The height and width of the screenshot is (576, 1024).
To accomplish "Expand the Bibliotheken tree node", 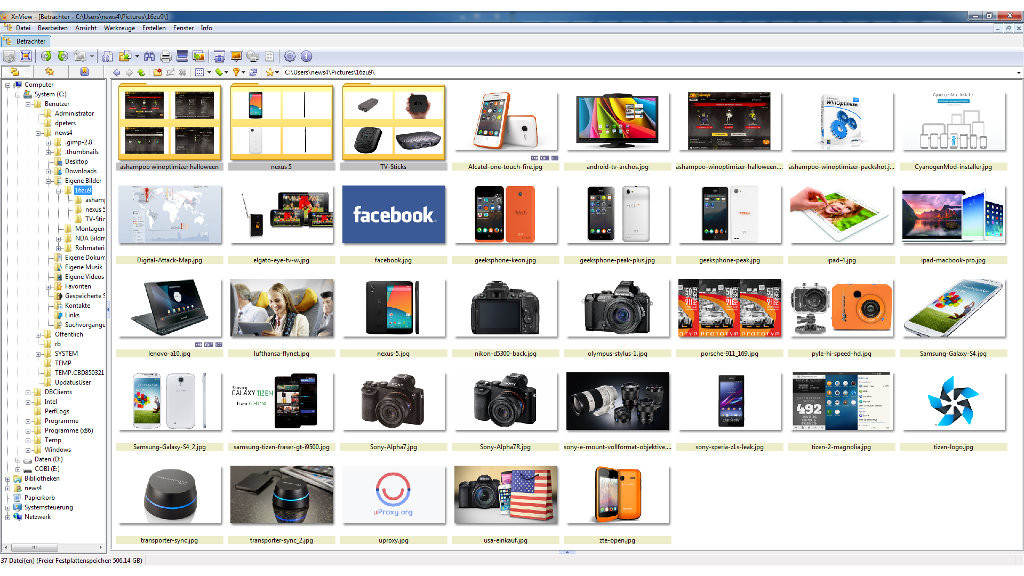I will click(x=8, y=479).
